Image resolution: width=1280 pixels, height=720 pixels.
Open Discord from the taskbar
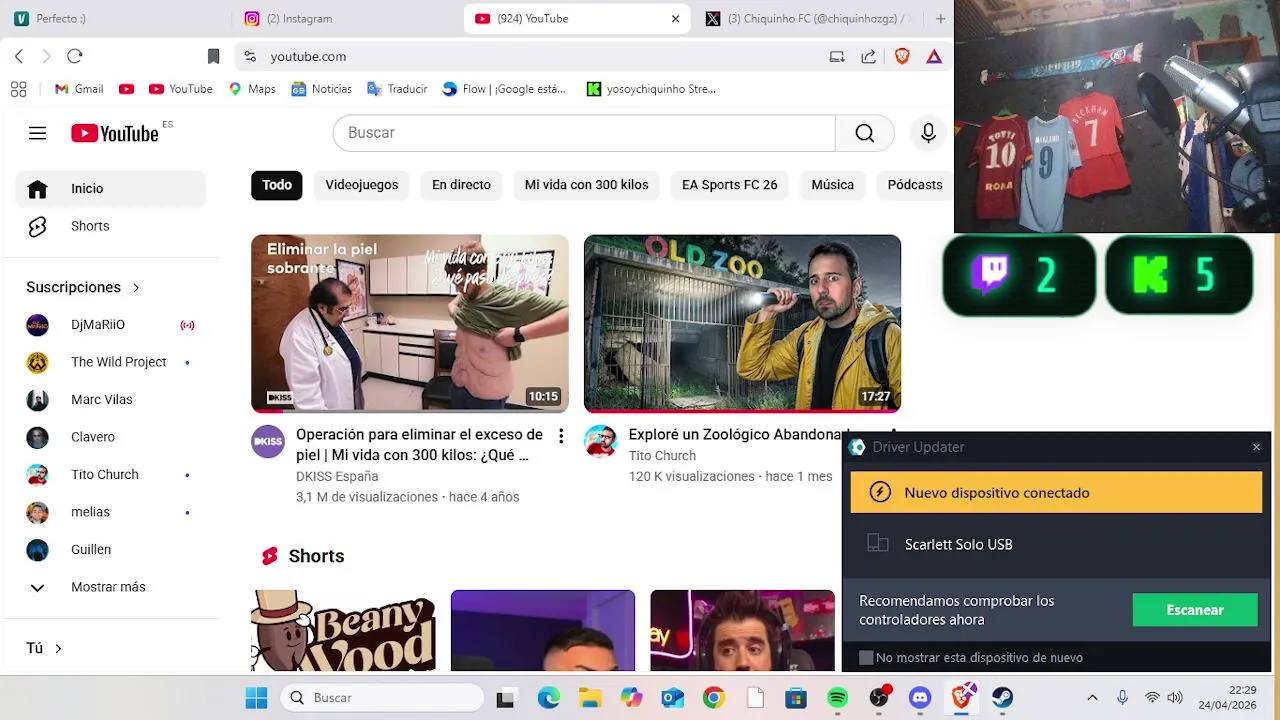(x=920, y=698)
